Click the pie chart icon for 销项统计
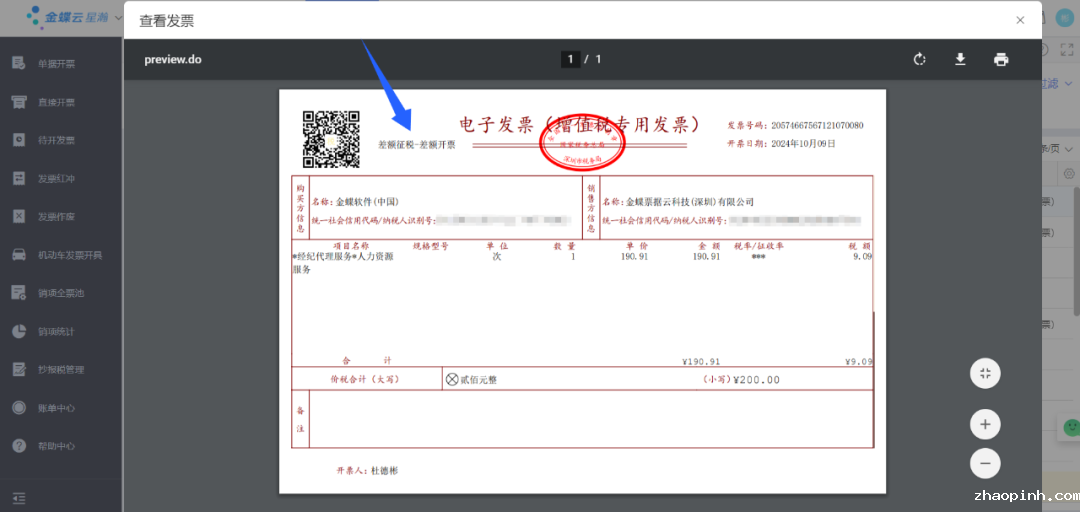Screen dimensions: 1080x512 (19, 331)
